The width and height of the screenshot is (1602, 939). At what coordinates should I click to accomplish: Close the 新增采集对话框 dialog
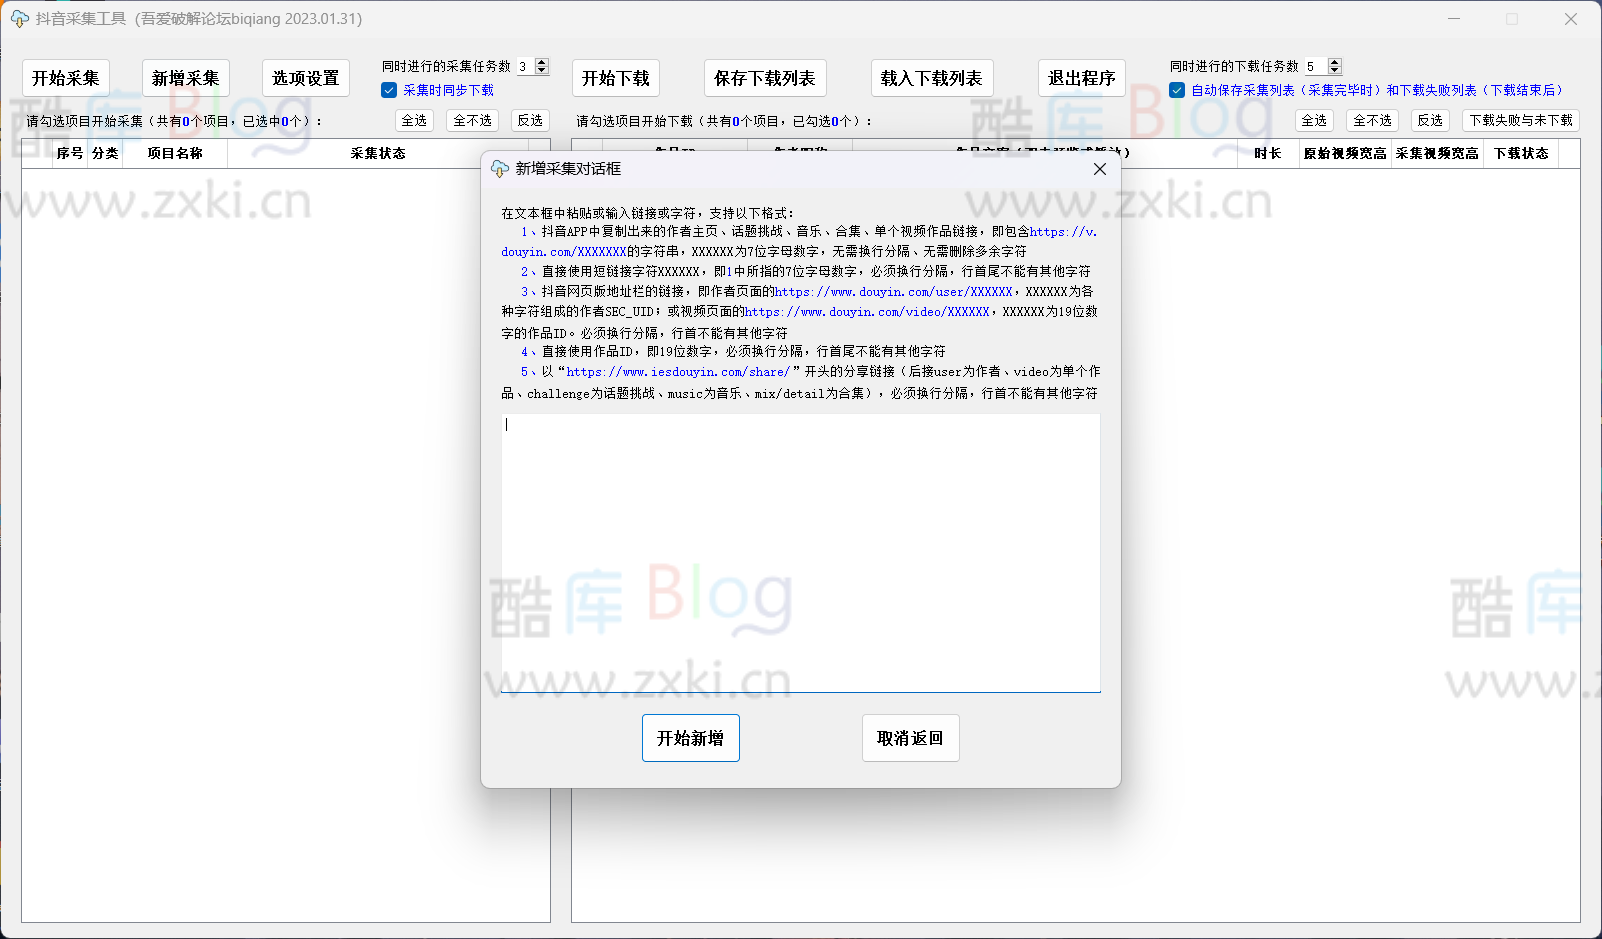pyautogui.click(x=1099, y=169)
